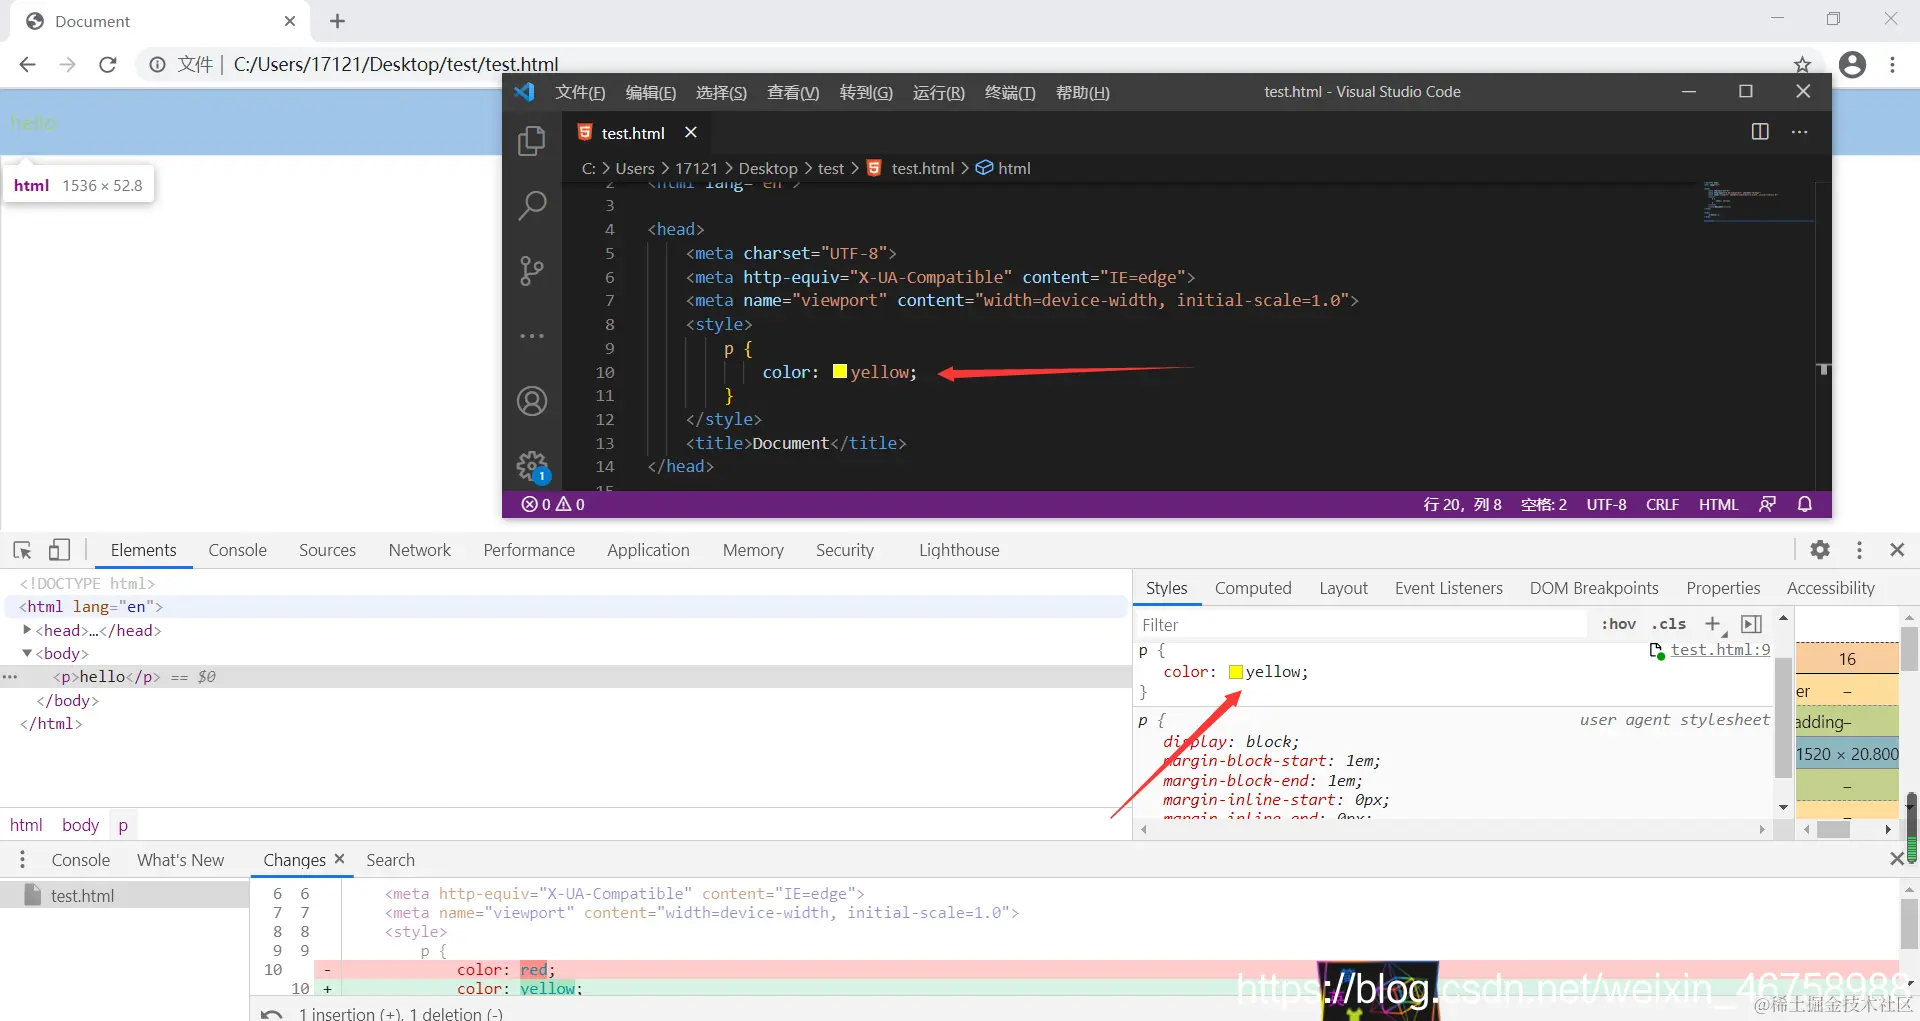Select html in DOM breadcrumb
1920x1021 pixels.
pos(26,825)
